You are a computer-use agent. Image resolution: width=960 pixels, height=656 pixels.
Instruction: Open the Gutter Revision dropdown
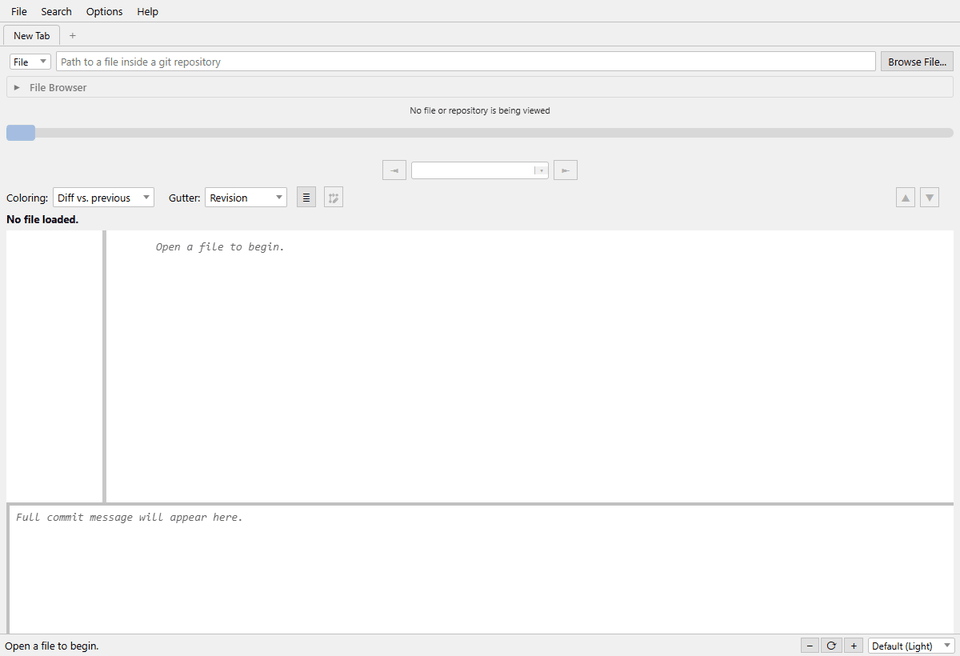click(246, 198)
